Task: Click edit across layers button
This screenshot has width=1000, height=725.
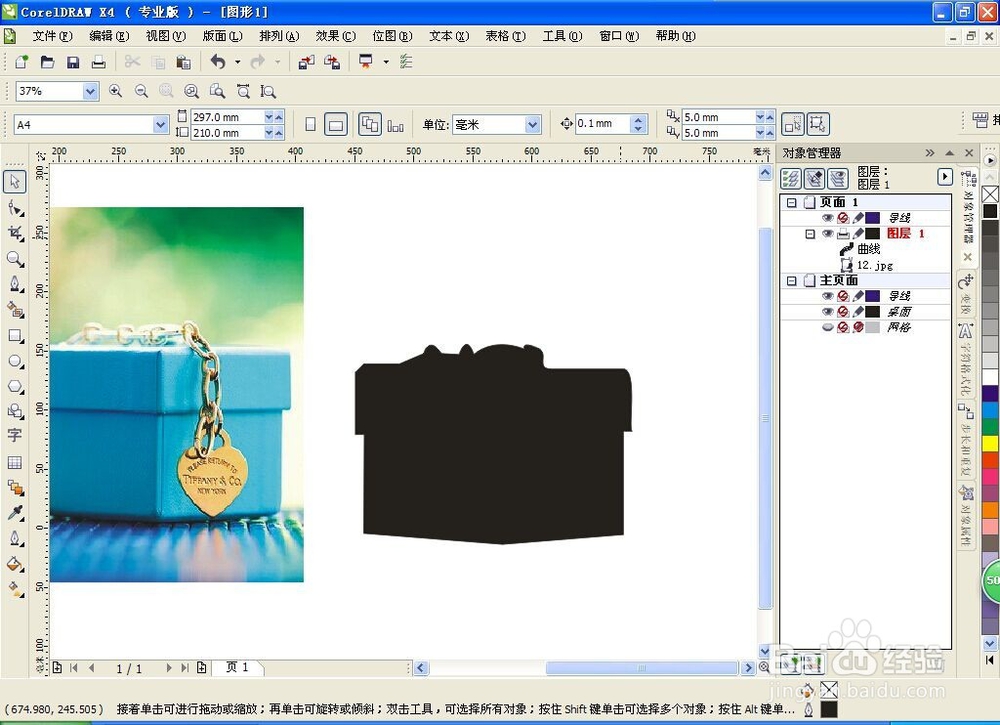Action: point(814,179)
